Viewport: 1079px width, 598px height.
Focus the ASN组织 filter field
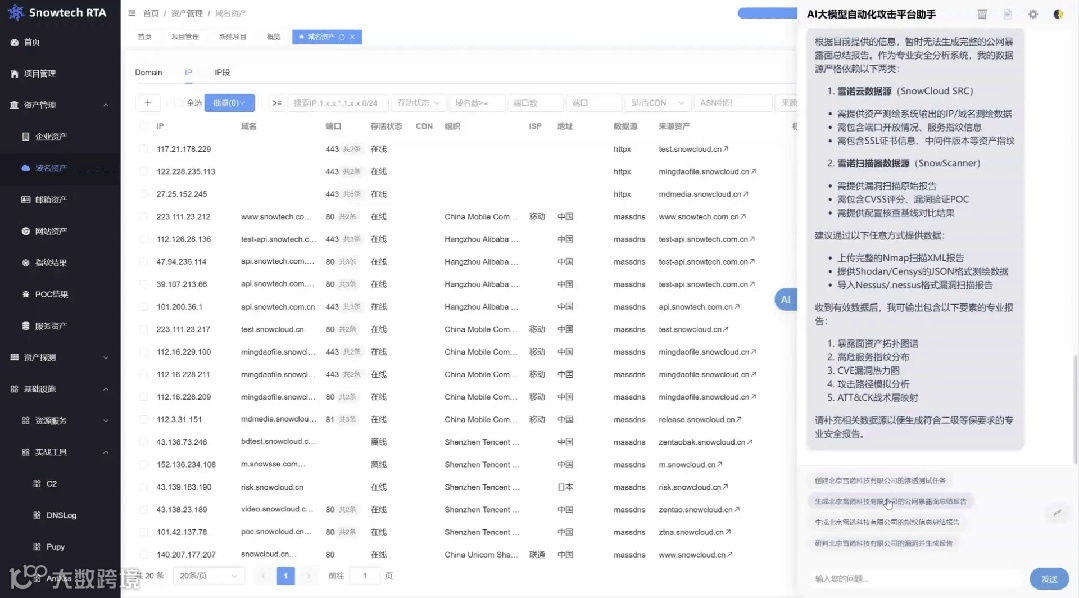(732, 103)
